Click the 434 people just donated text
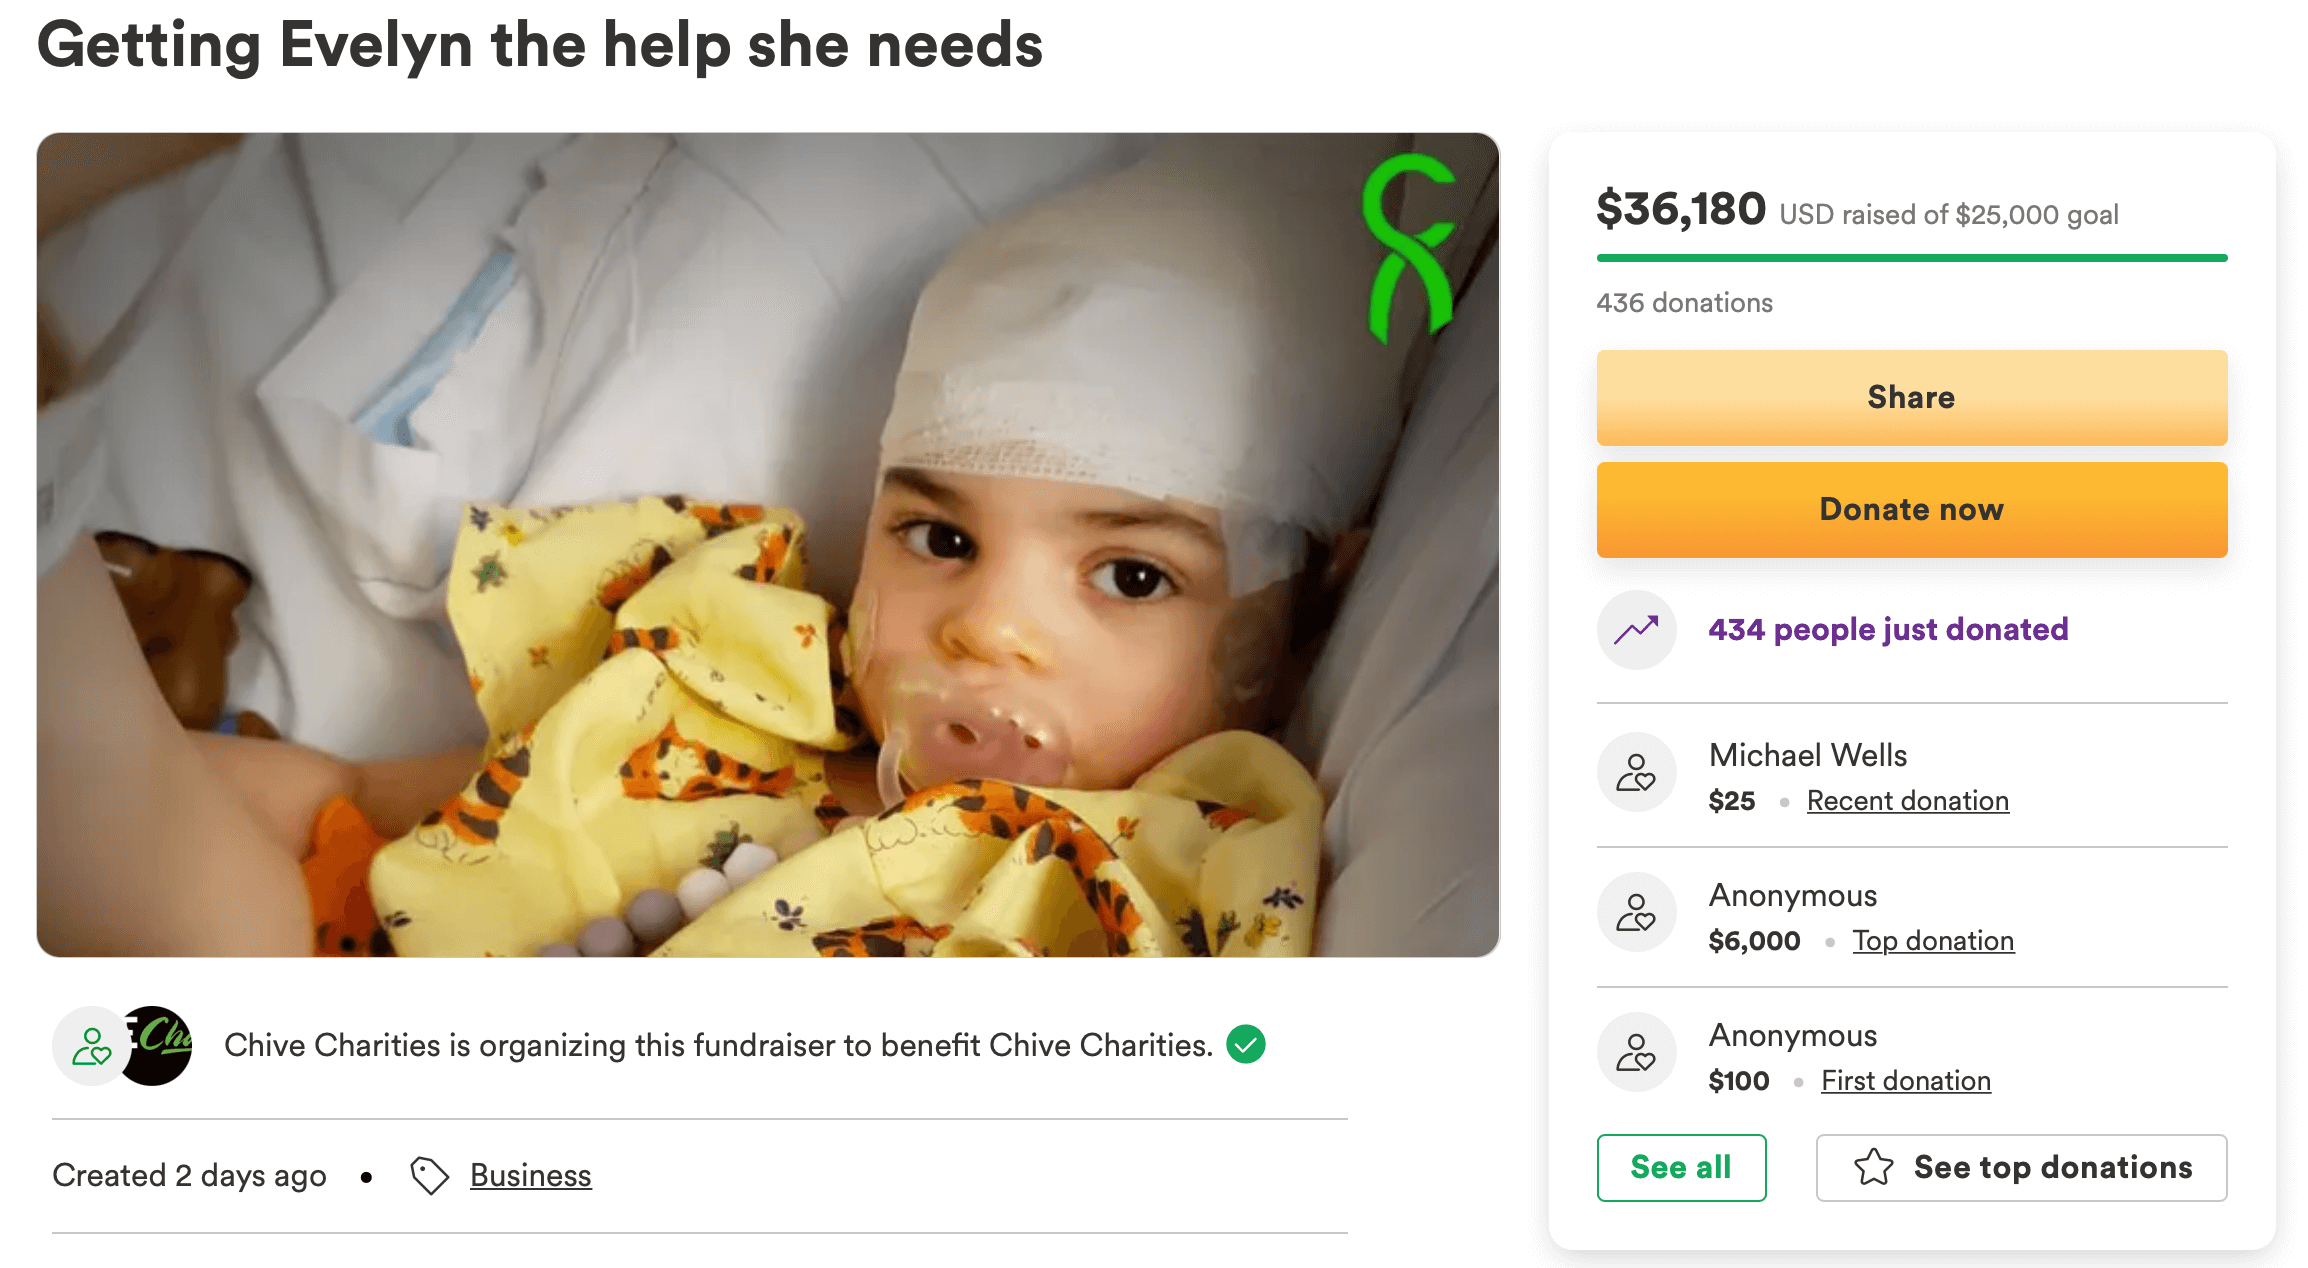2308x1268 pixels. (x=1887, y=630)
